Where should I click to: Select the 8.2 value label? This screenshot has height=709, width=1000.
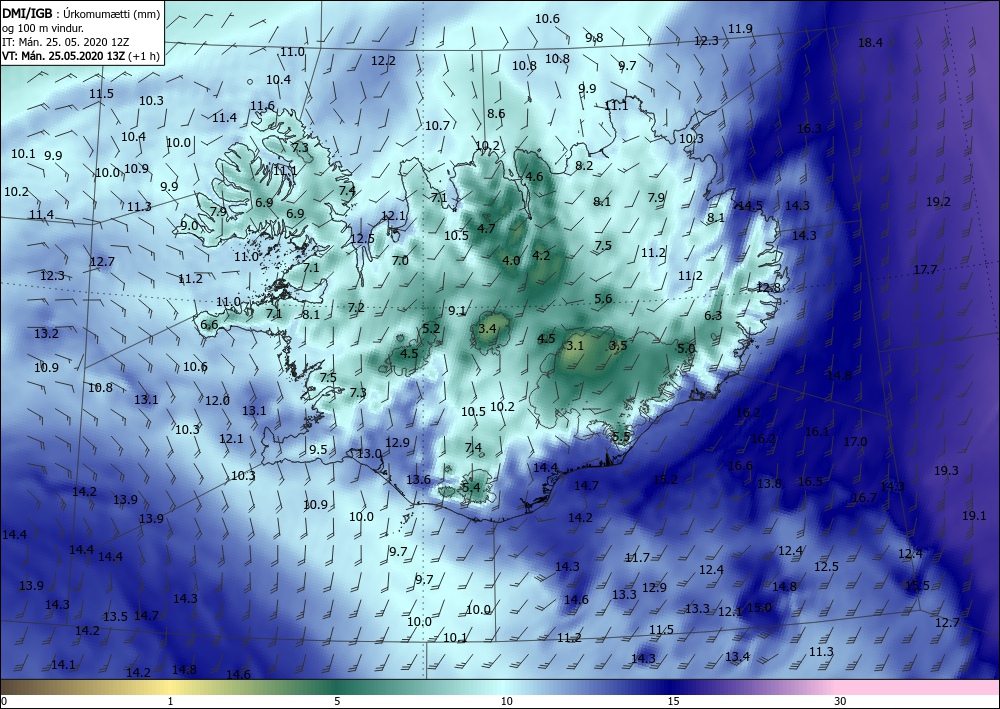pos(584,165)
